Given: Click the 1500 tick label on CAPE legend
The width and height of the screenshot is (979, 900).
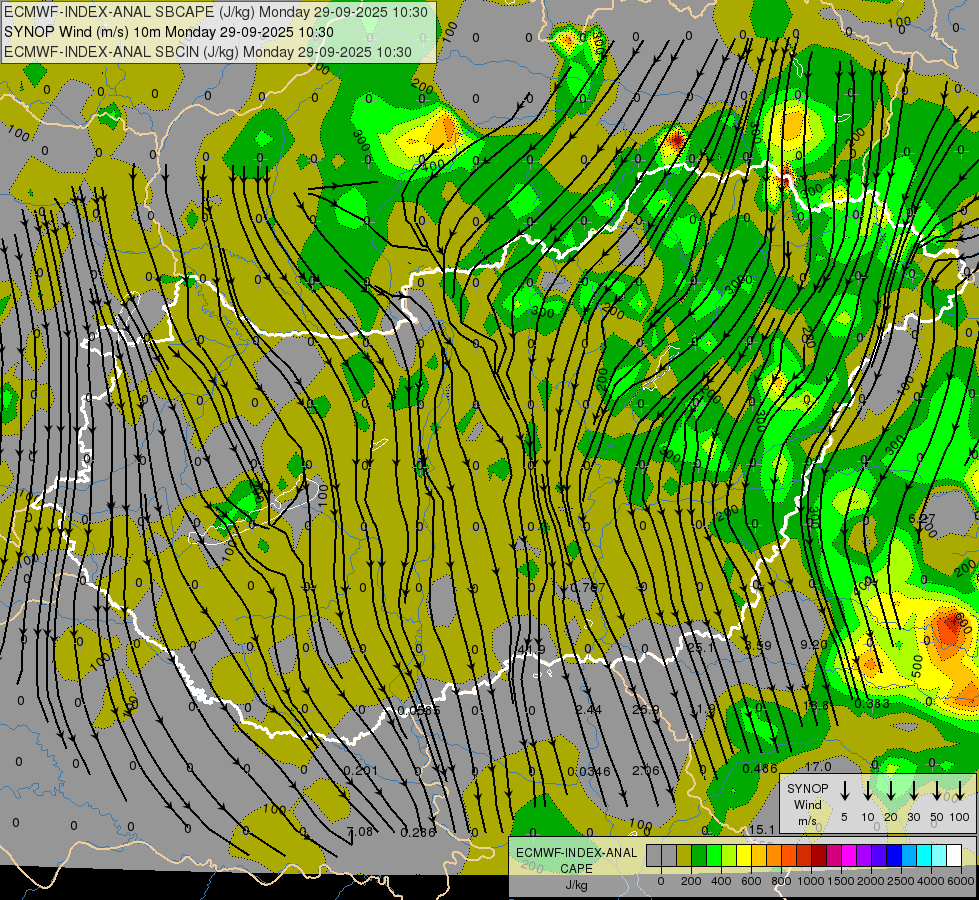Looking at the screenshot, I should [840, 881].
